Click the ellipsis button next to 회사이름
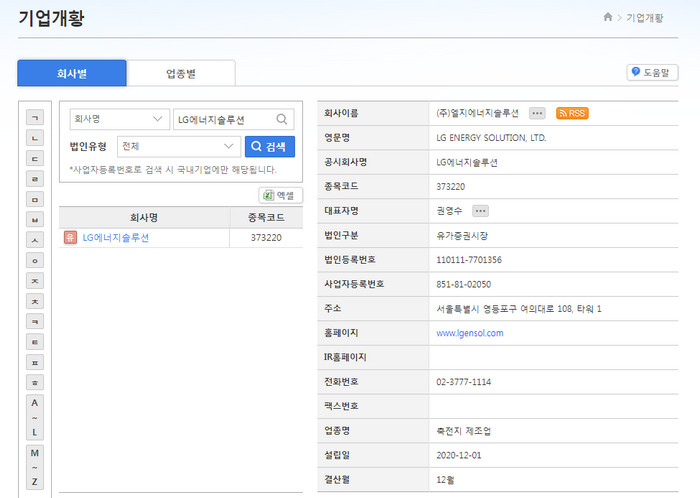 (x=537, y=113)
